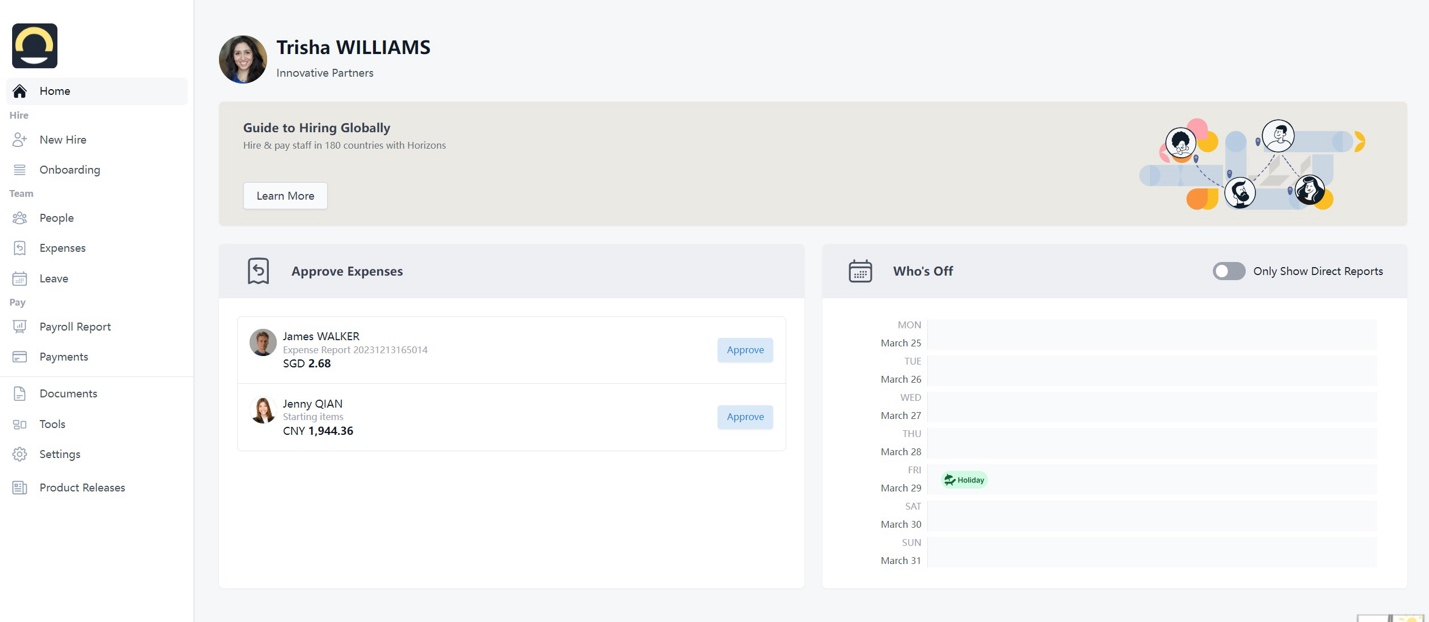Open the Leave menu item
Image resolution: width=1429 pixels, height=622 pixels.
54,279
